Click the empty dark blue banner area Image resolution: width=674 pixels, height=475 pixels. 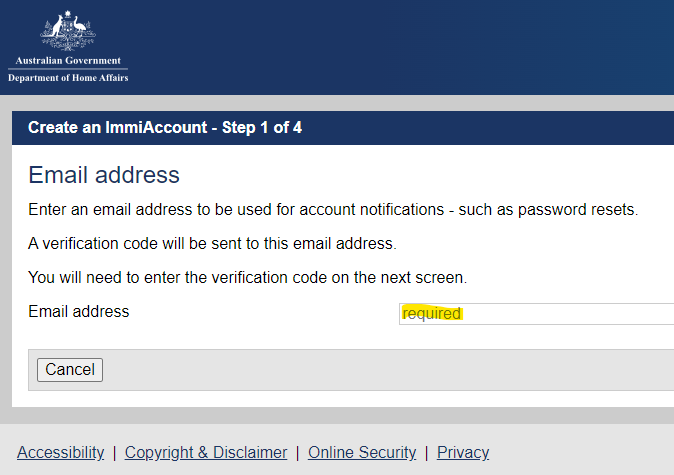tap(400, 47)
